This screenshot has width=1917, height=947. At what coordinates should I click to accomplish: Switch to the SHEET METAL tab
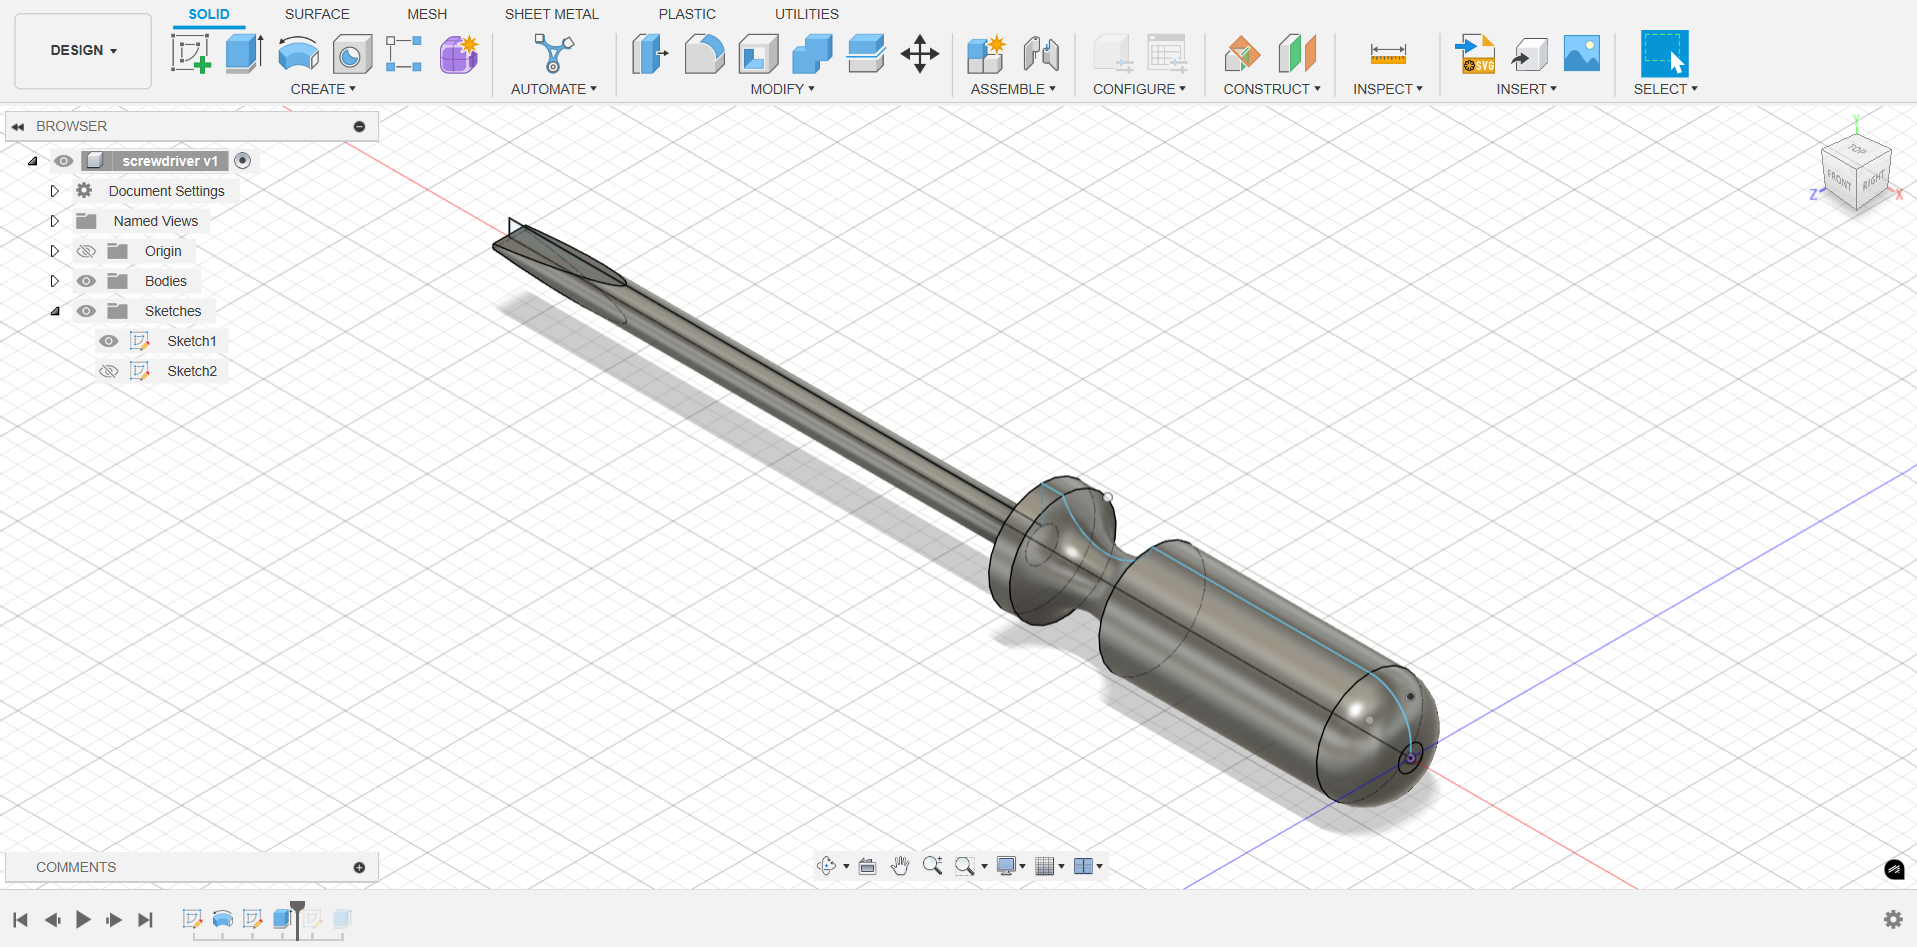[551, 14]
